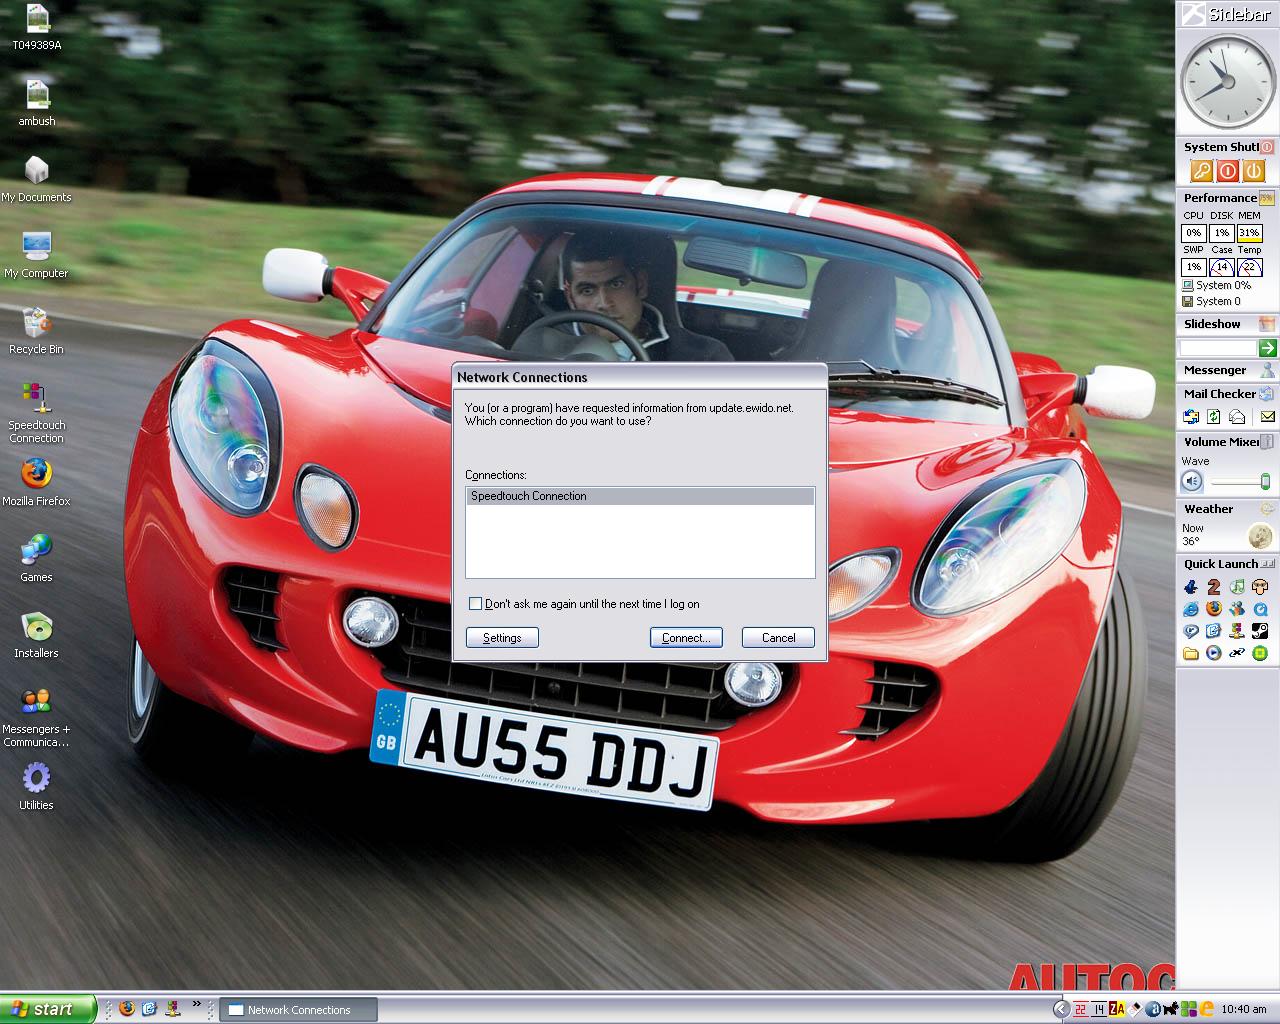The width and height of the screenshot is (1280, 1024).
Task: Open the envelope icon in Mail Checker
Action: click(1267, 417)
